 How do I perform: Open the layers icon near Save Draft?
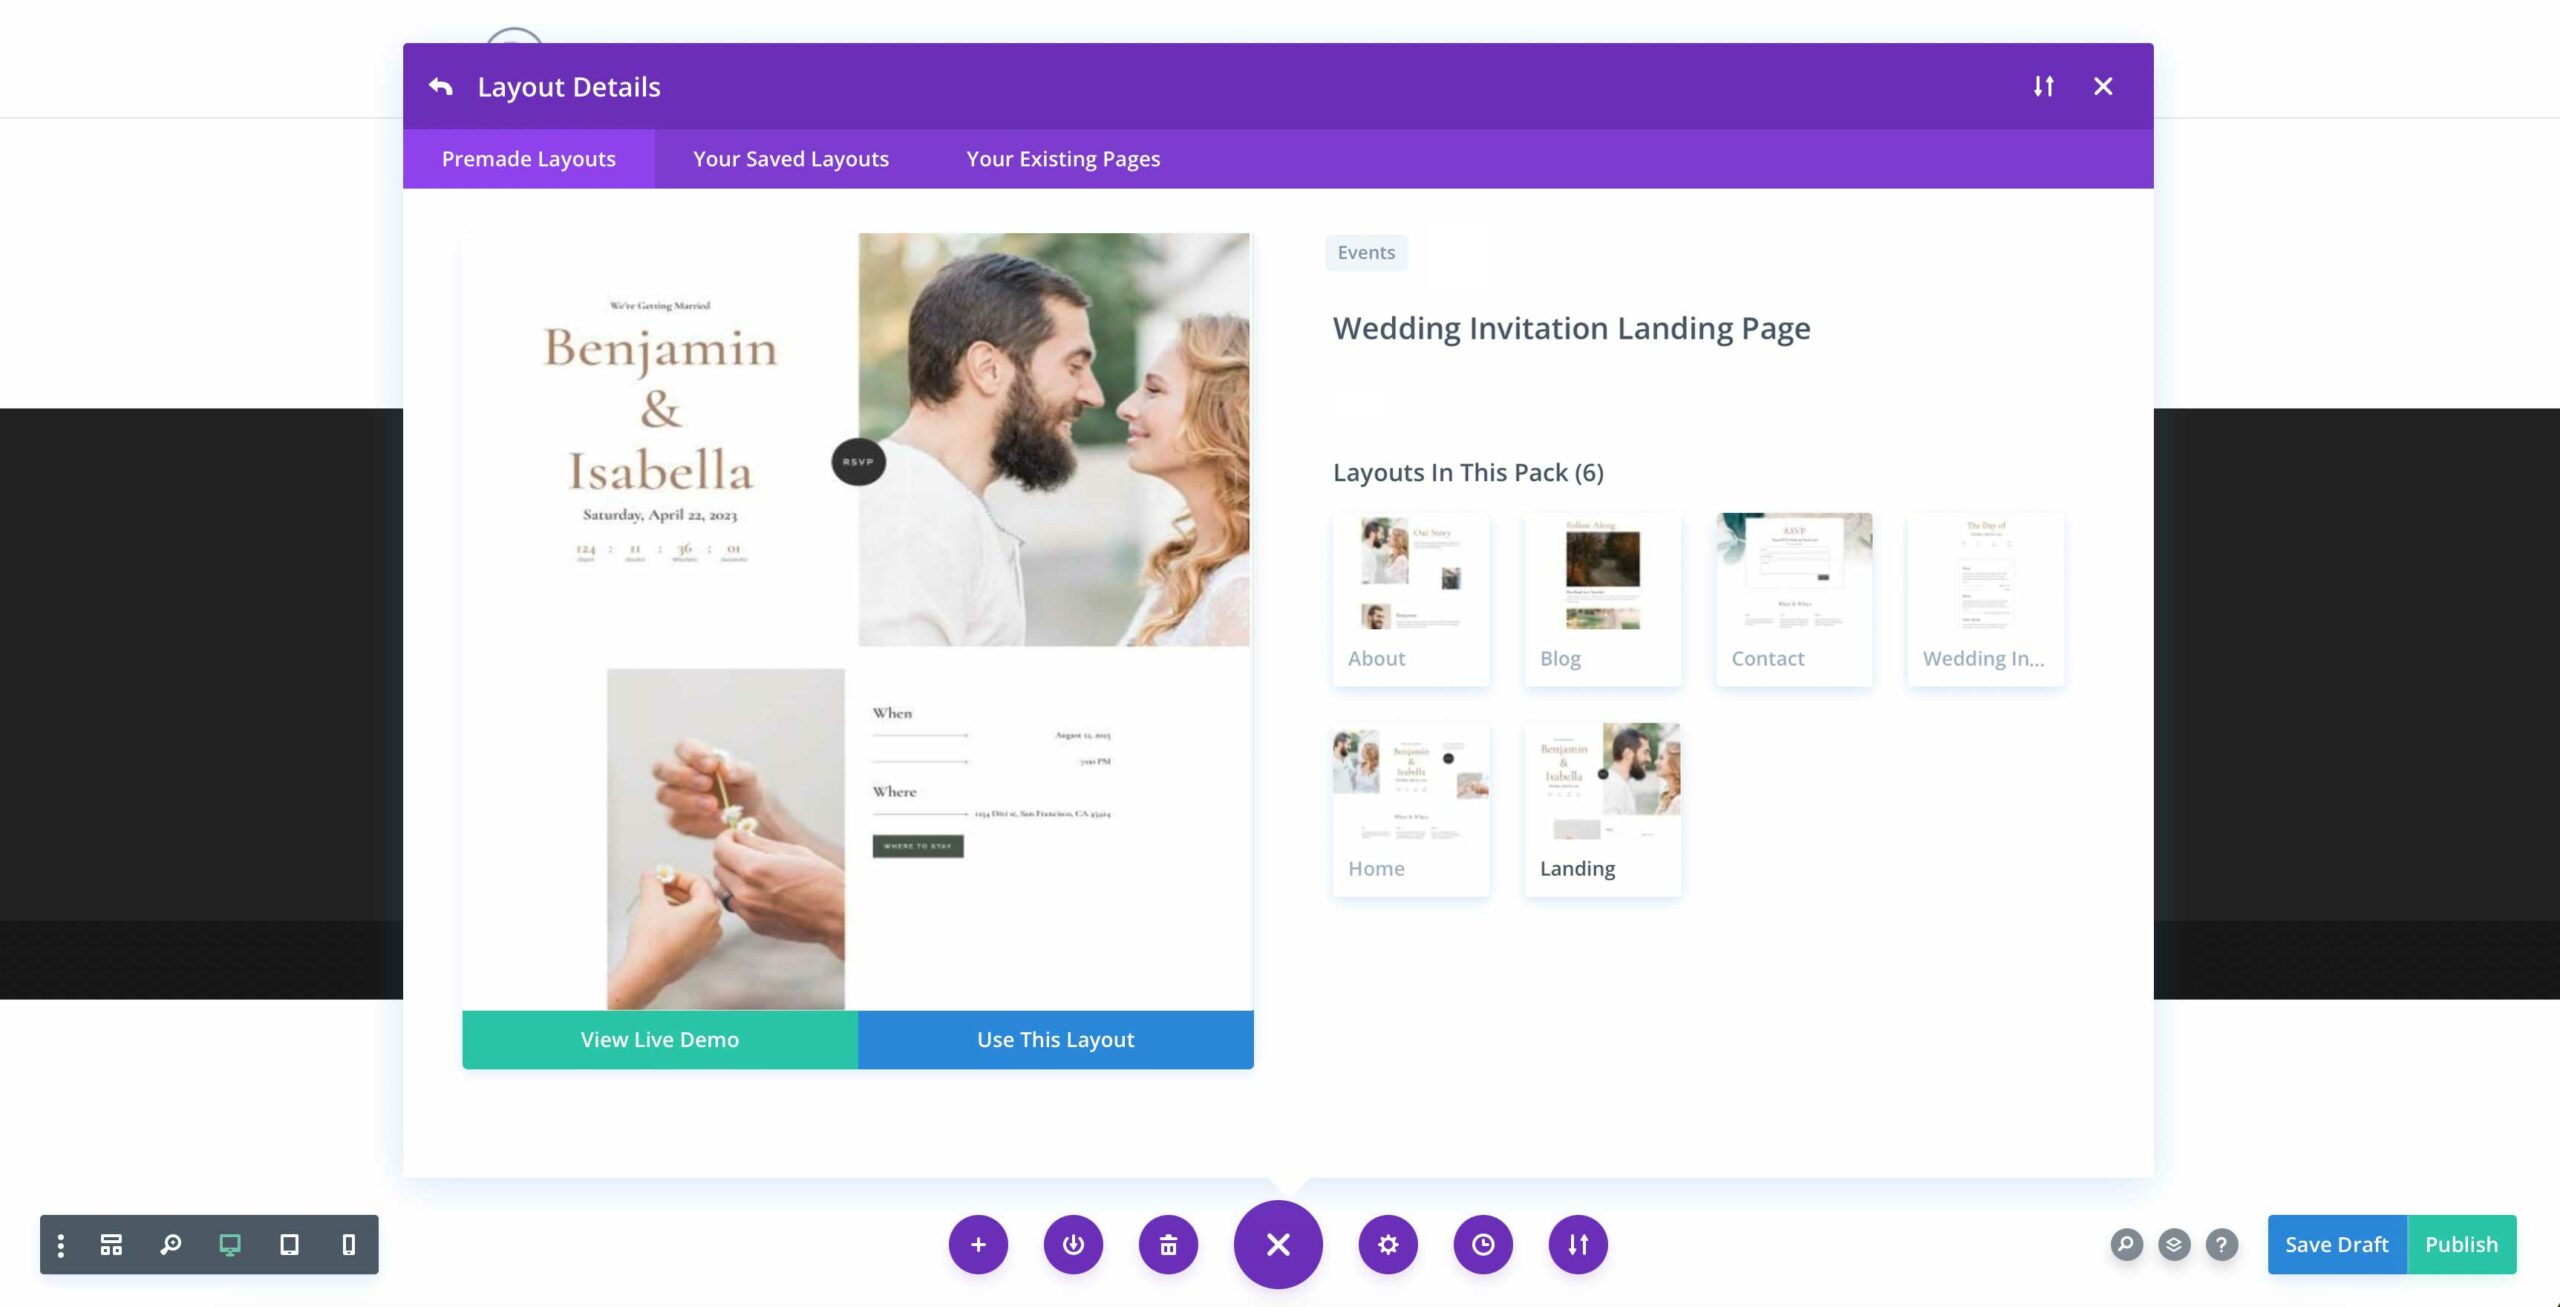(2174, 1244)
